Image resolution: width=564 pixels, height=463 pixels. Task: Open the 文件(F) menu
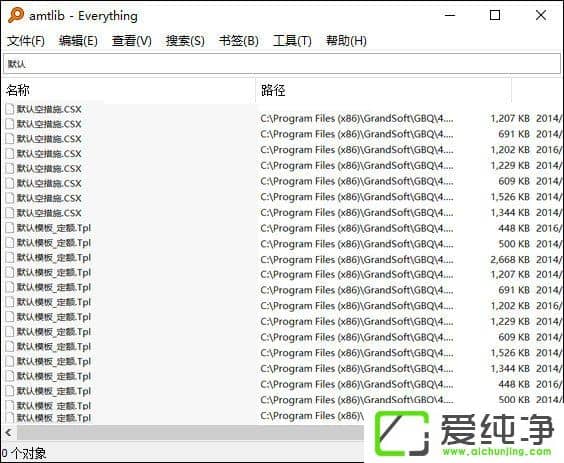click(26, 41)
